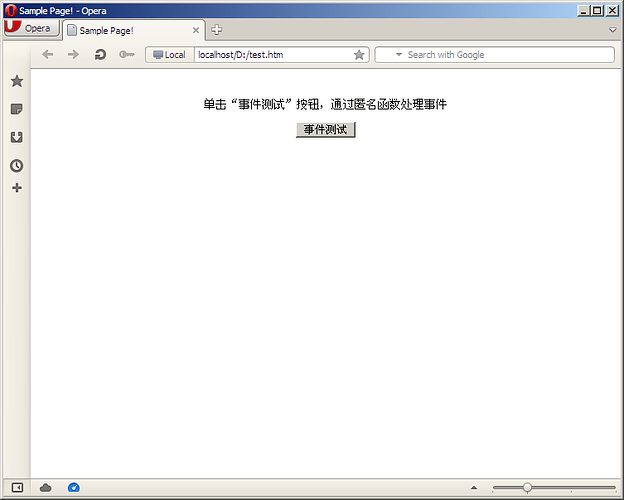Screen dimensions: 624x500
Task: Open the Bookmarks panel star icon
Action: pyautogui.click(x=17, y=81)
